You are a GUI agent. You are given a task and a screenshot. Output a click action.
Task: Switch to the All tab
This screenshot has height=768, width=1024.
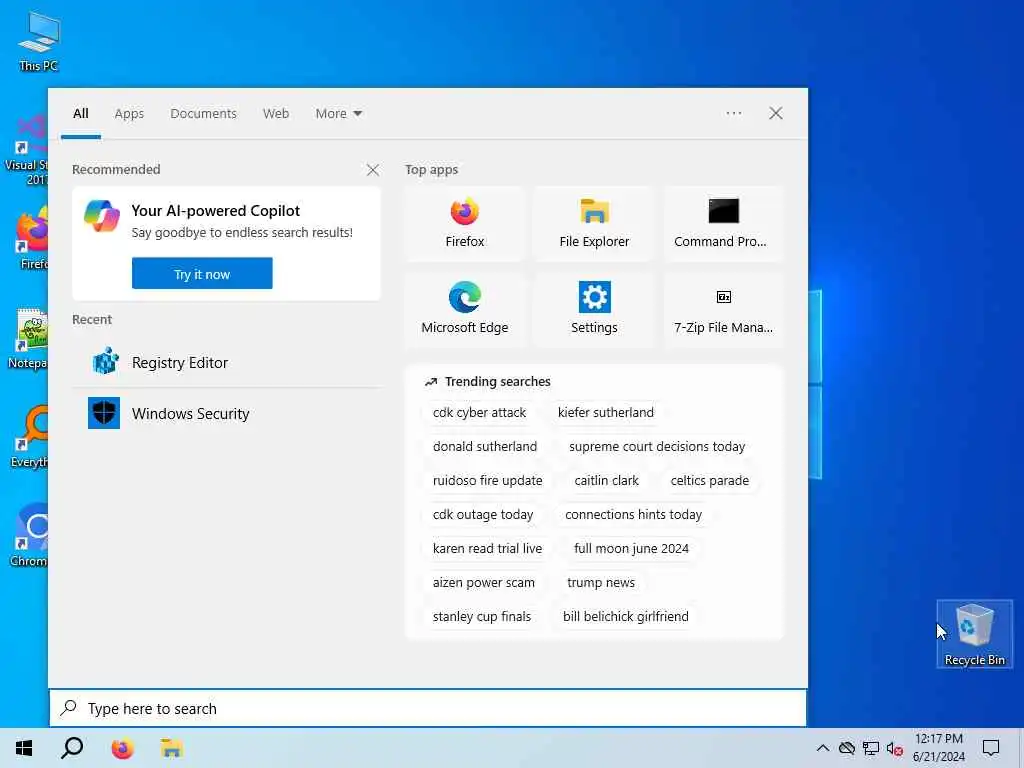coord(80,114)
